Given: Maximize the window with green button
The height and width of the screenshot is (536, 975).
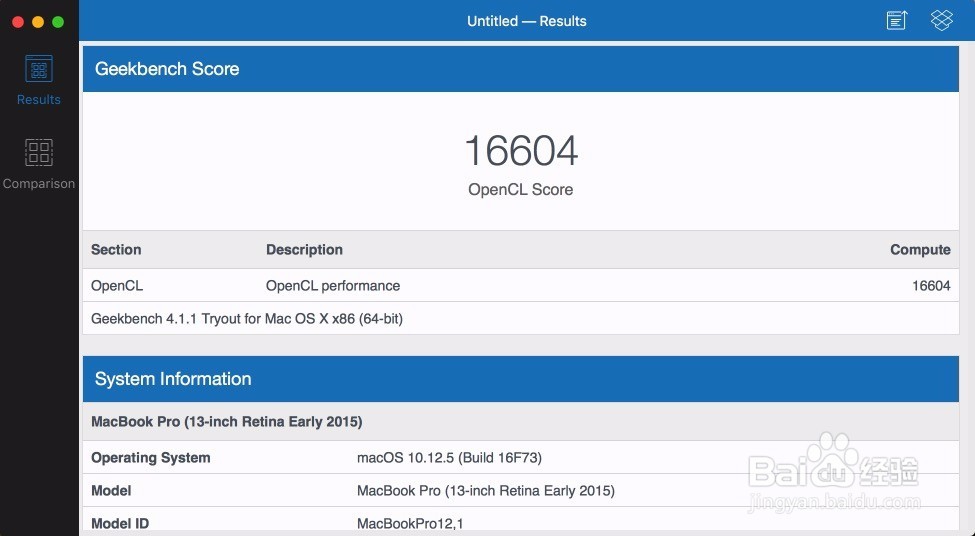Looking at the screenshot, I should [x=58, y=22].
